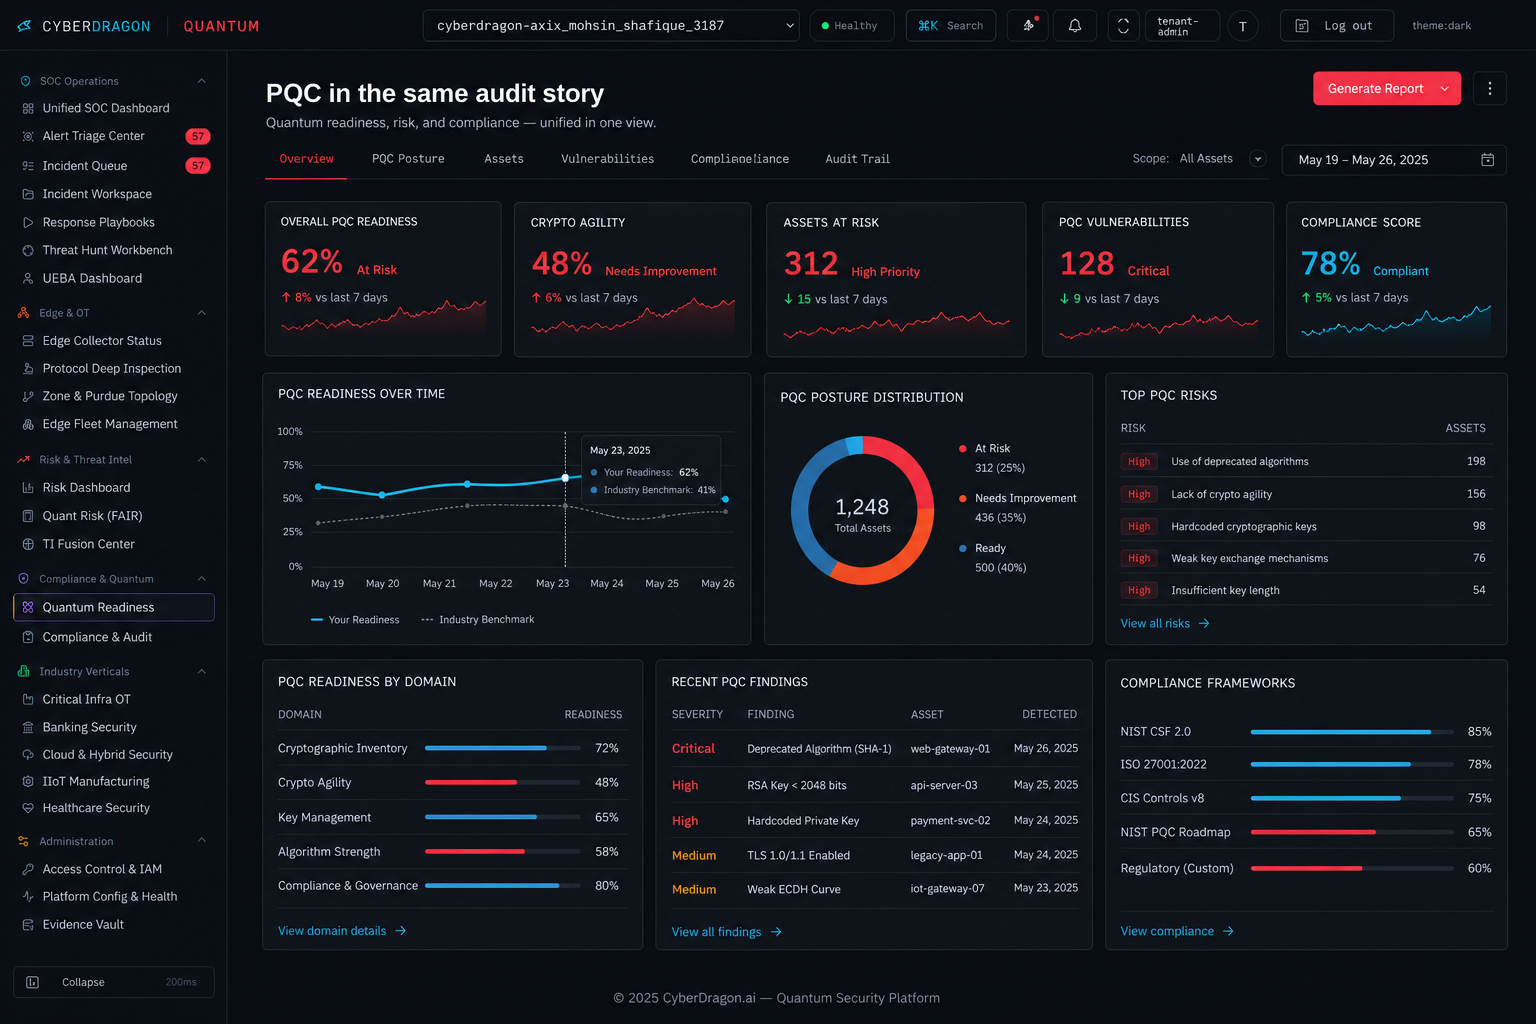Click the fullscreen toggle icon in header
The image size is (1536, 1024).
pyautogui.click(x=1123, y=26)
